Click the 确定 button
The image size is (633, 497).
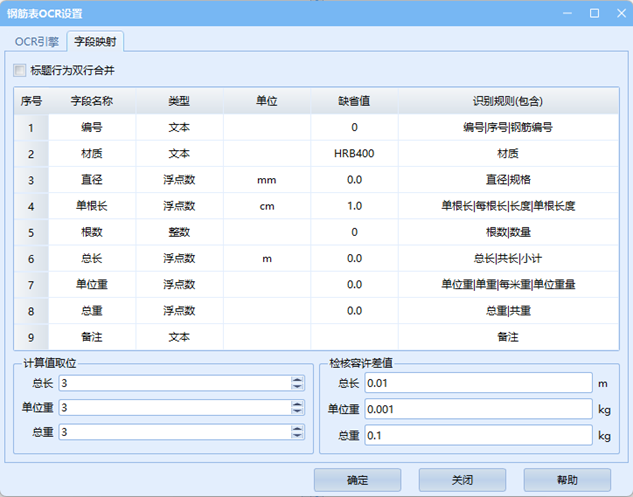point(357,480)
